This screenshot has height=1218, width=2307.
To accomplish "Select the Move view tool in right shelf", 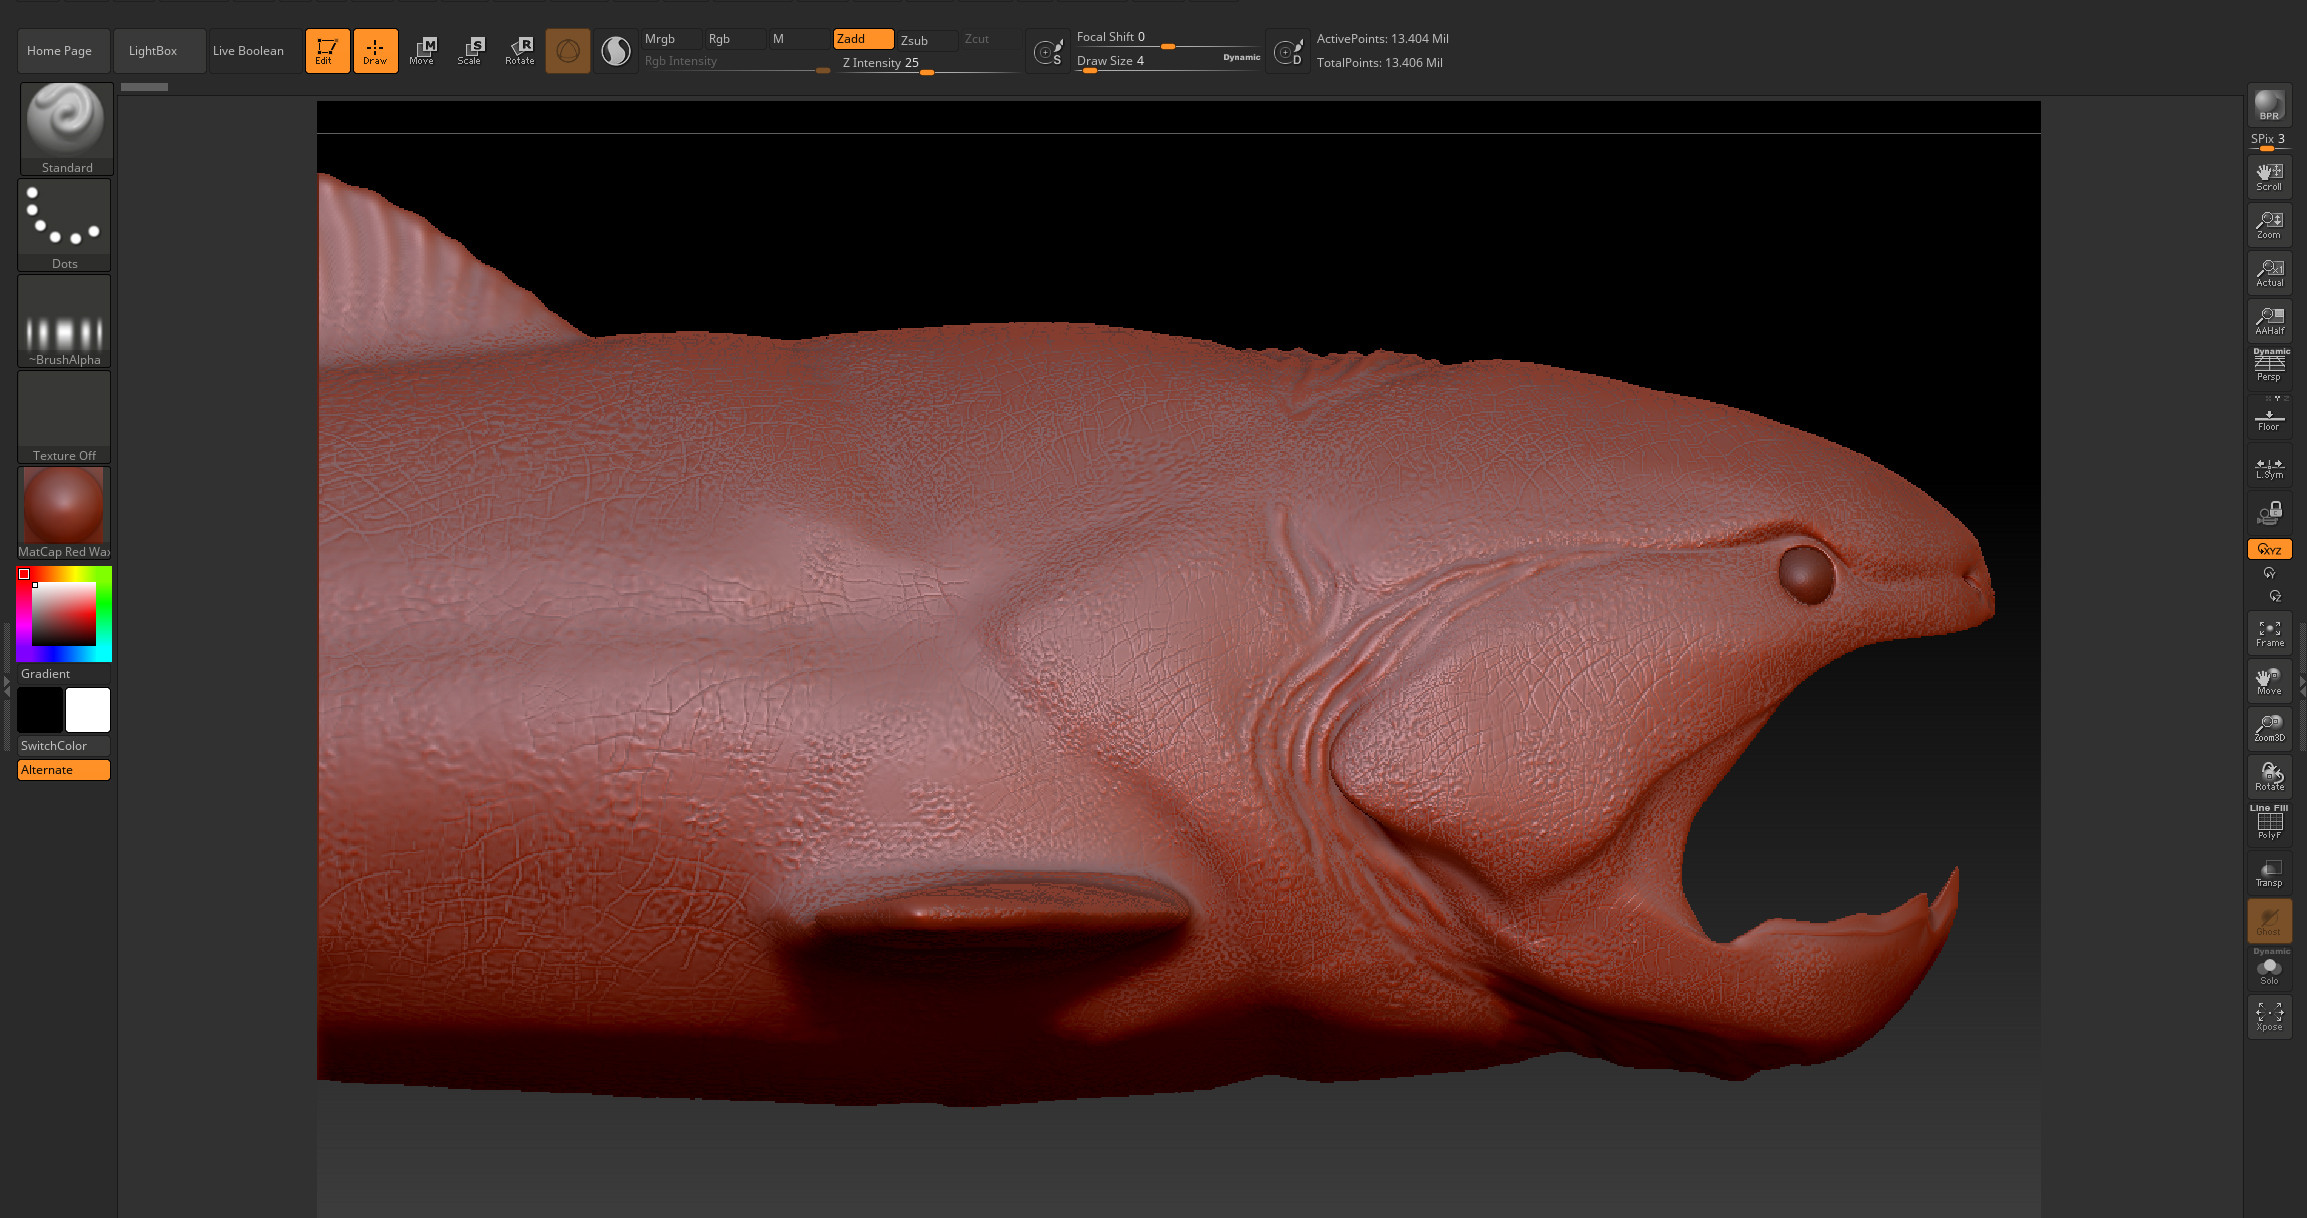I will pos(2269,681).
